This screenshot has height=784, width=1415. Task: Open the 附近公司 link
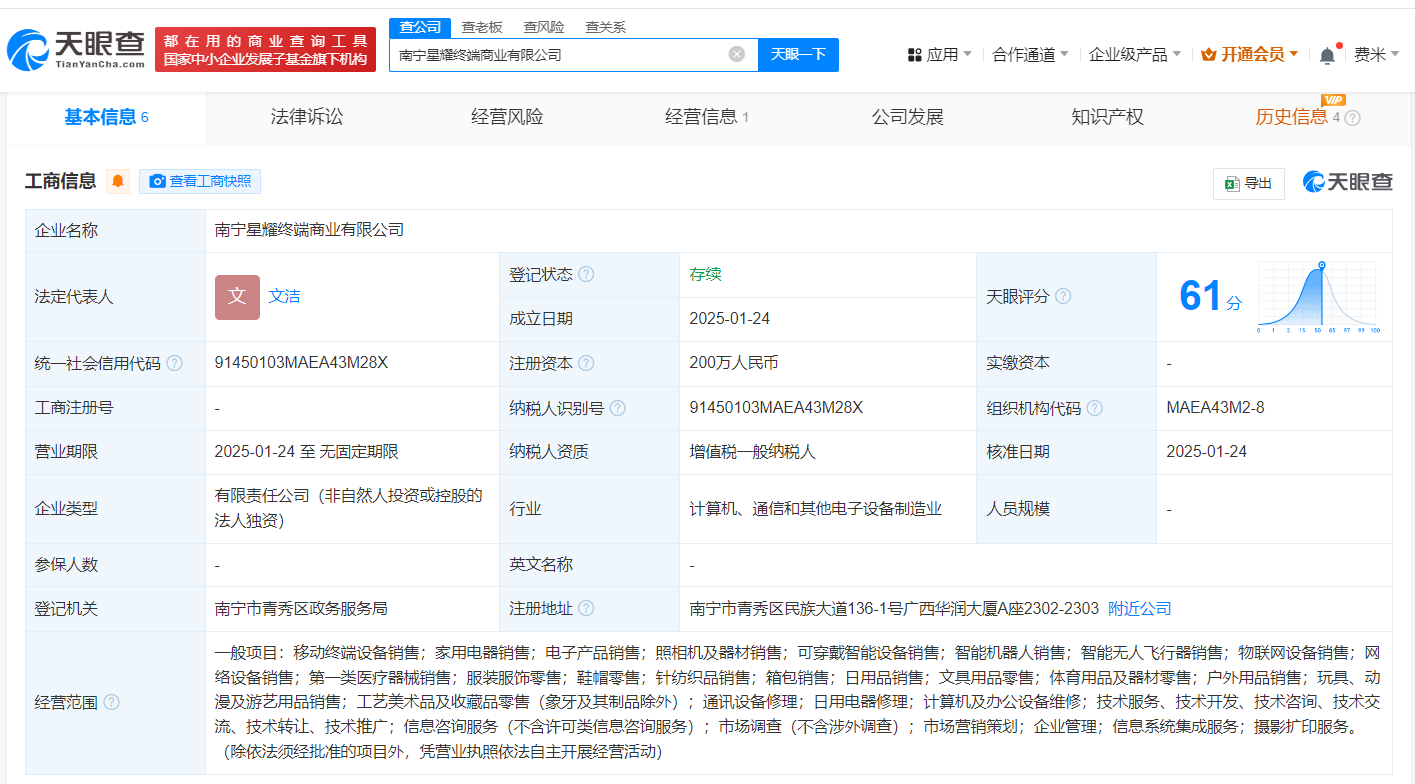[1138, 608]
